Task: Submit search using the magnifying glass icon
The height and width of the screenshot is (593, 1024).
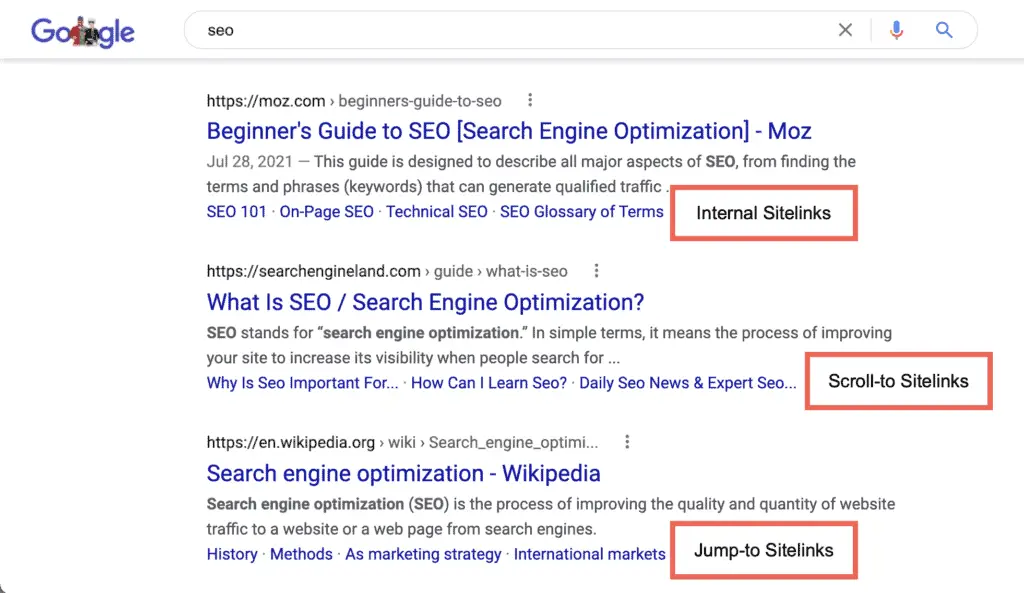Action: coord(944,30)
